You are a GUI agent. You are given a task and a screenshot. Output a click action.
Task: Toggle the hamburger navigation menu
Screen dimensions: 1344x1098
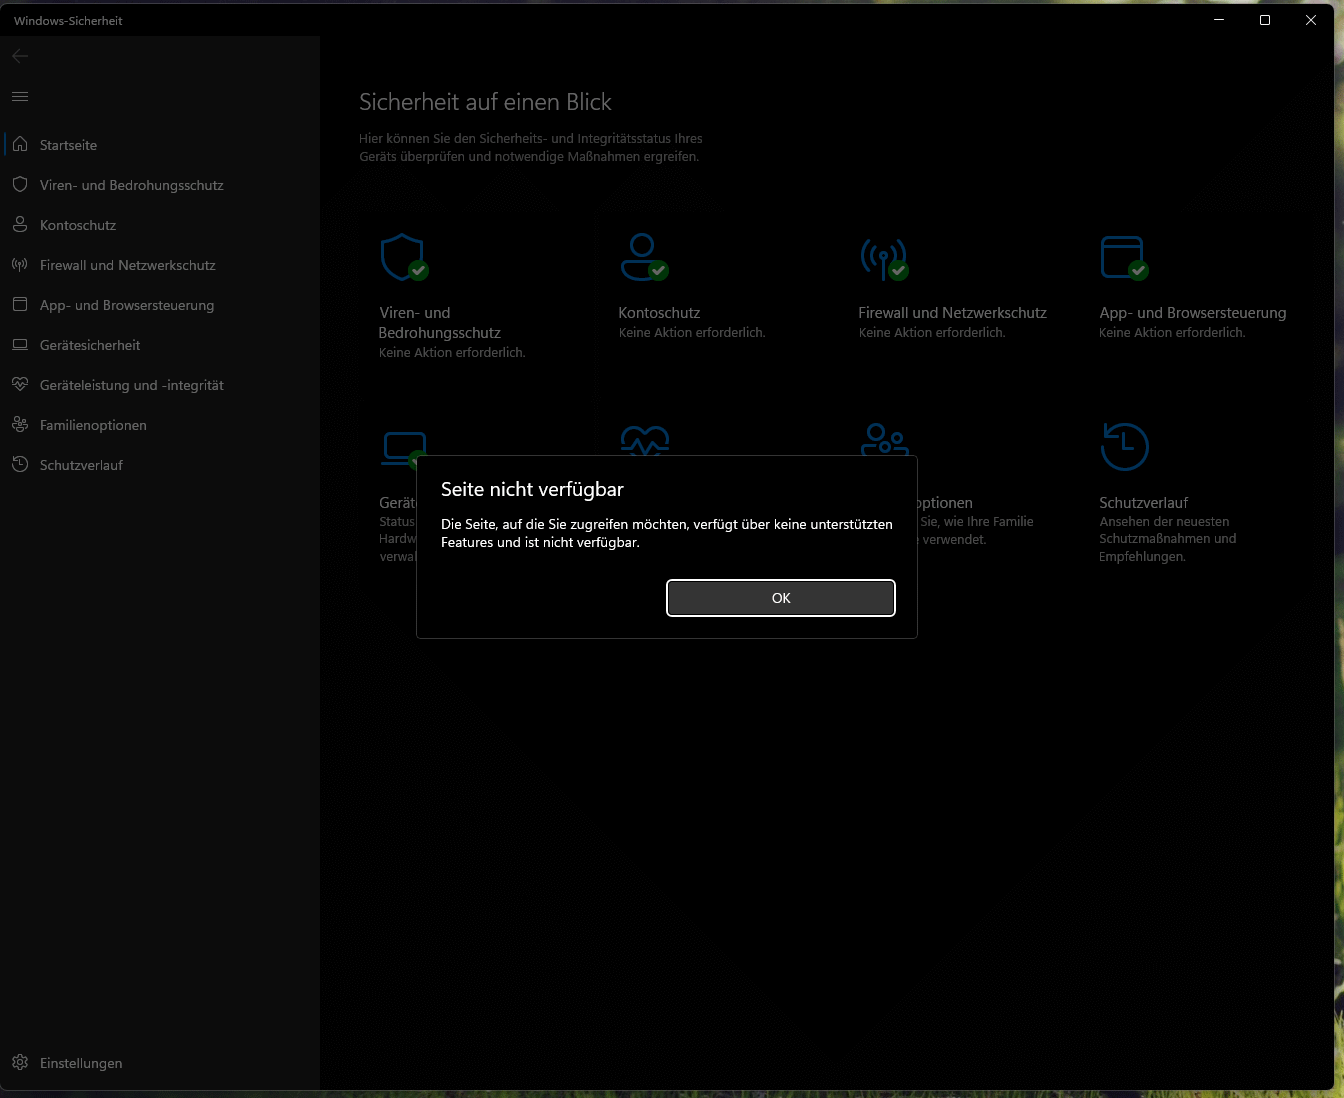(x=20, y=97)
